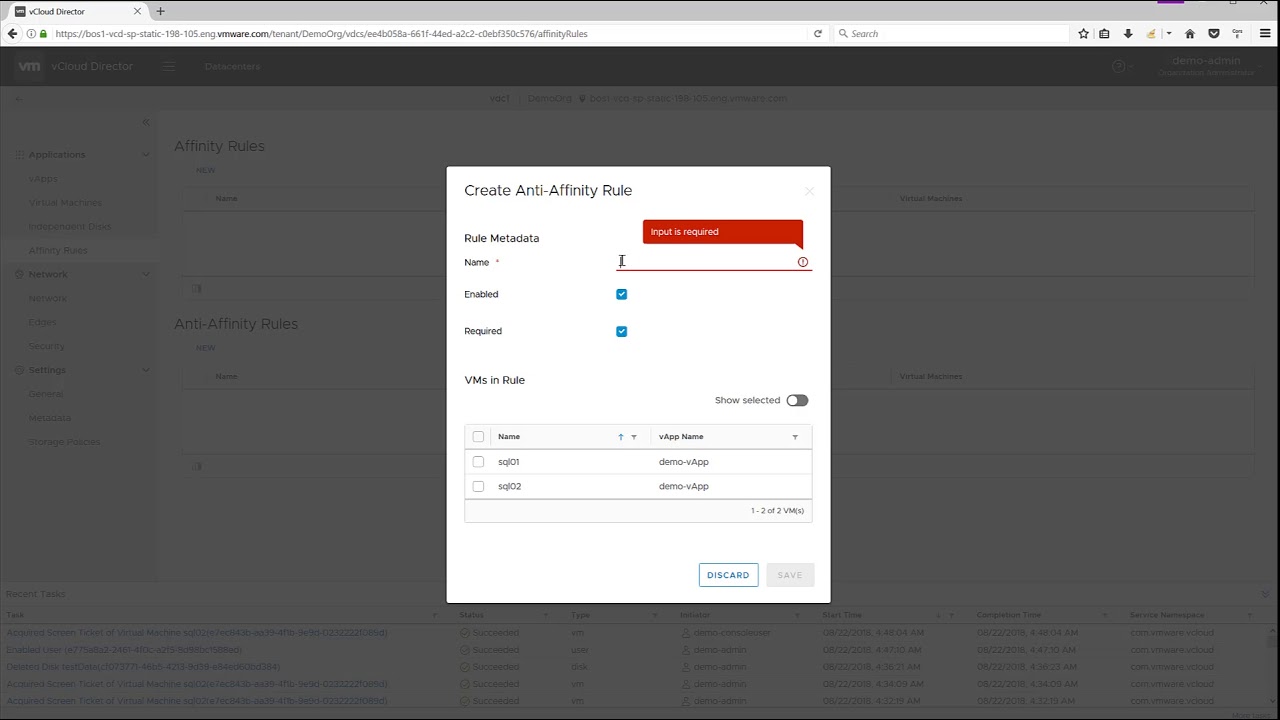Viewport: 1280px width, 720px height.
Task: Go to Virtual Machines in the sidebar
Action: [65, 203]
